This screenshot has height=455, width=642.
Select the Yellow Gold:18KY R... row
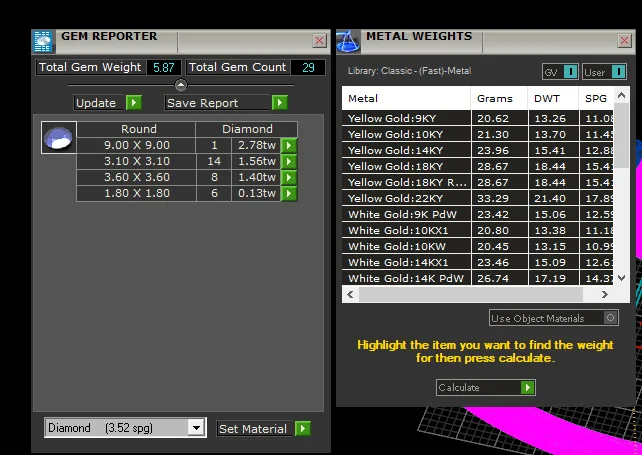[x=477, y=182]
